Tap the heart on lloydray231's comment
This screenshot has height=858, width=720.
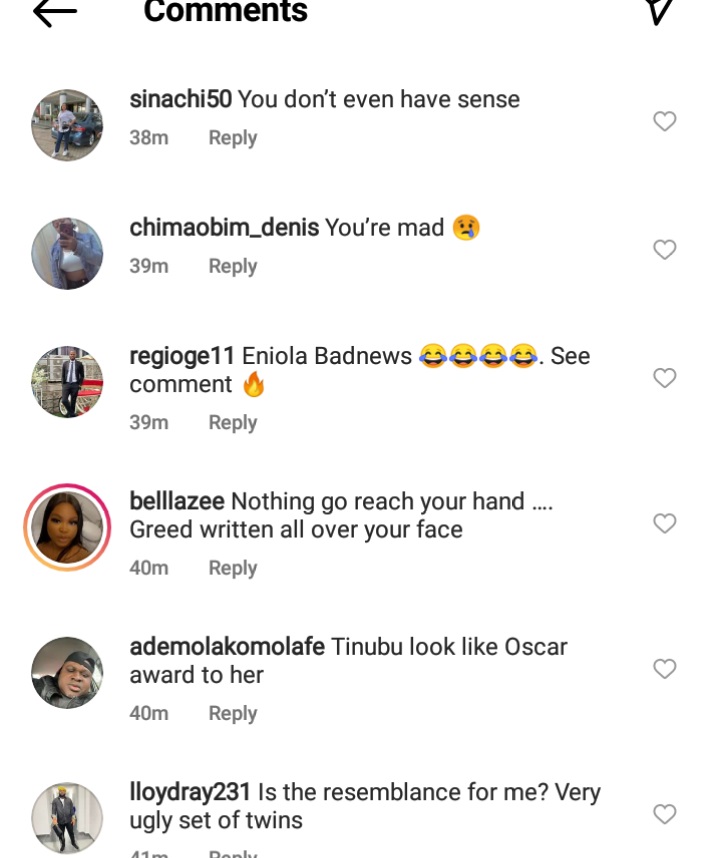(x=665, y=814)
